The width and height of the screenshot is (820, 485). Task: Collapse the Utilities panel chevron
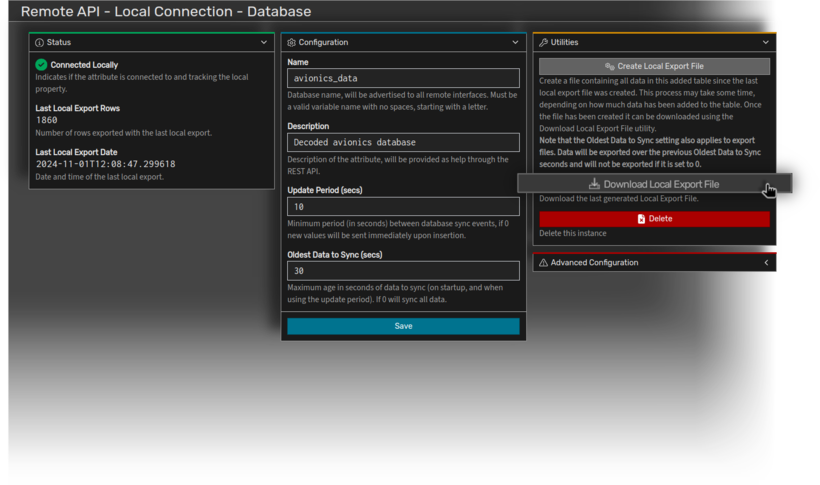766,42
